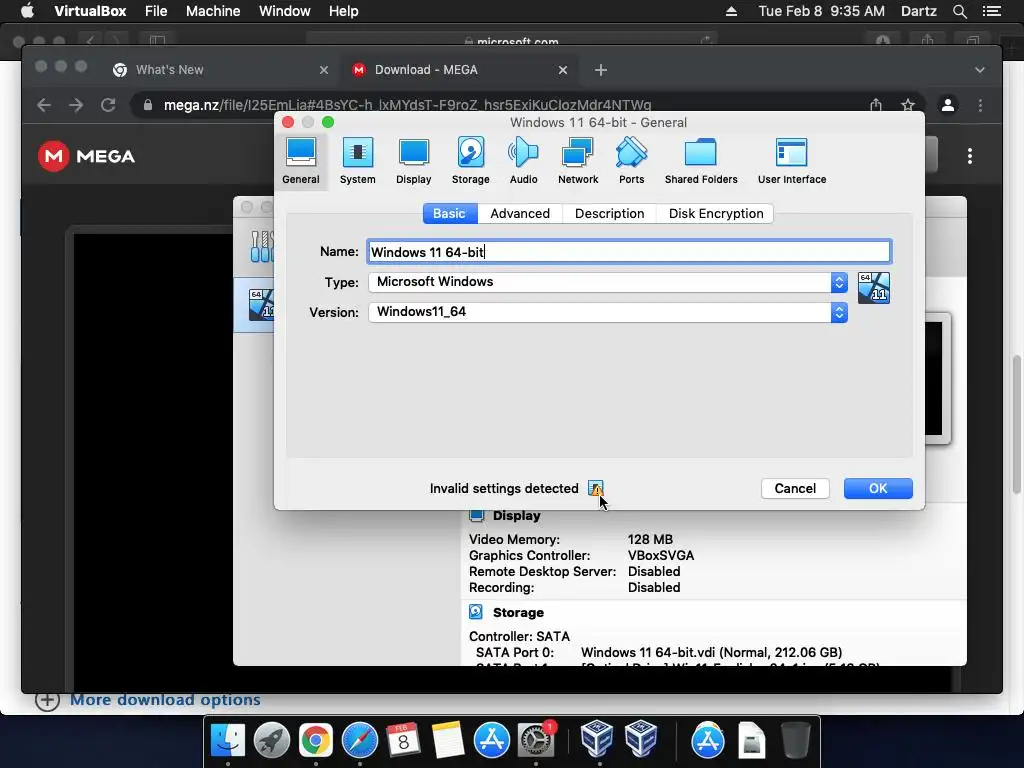Open the Version dropdown Windows11_64
Screen dimensions: 1024x768
608,312
